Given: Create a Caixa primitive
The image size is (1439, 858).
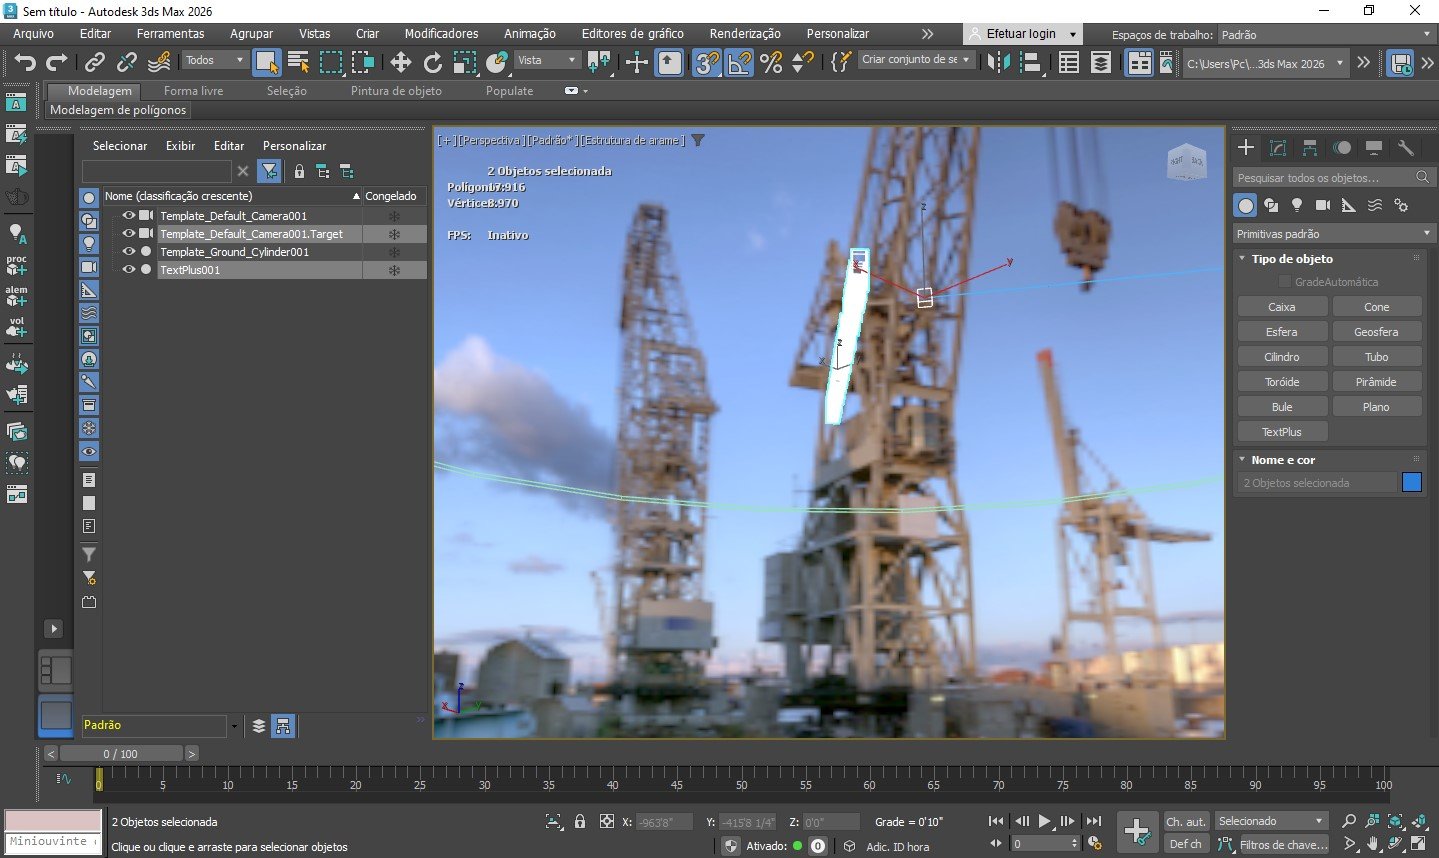Looking at the screenshot, I should tap(1282, 307).
